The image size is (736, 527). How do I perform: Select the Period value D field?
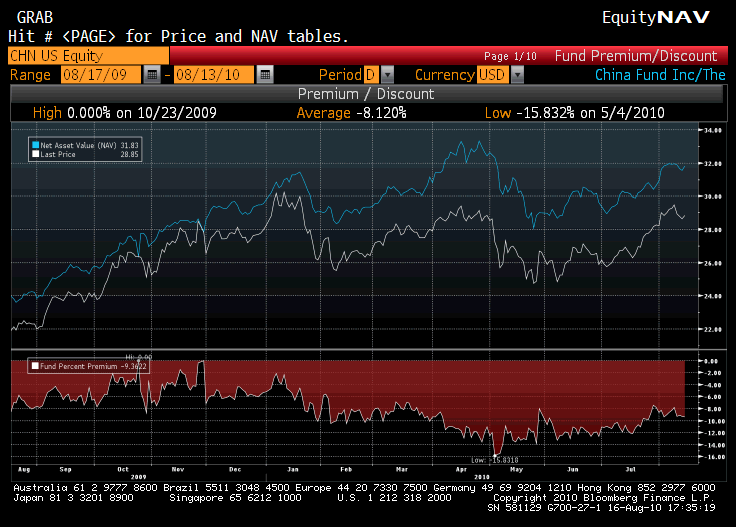(371, 75)
